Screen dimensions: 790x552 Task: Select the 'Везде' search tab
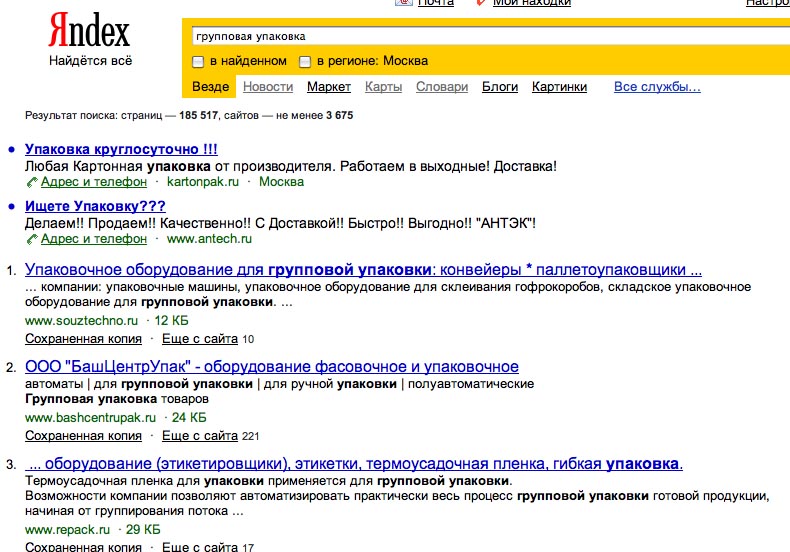[x=211, y=87]
